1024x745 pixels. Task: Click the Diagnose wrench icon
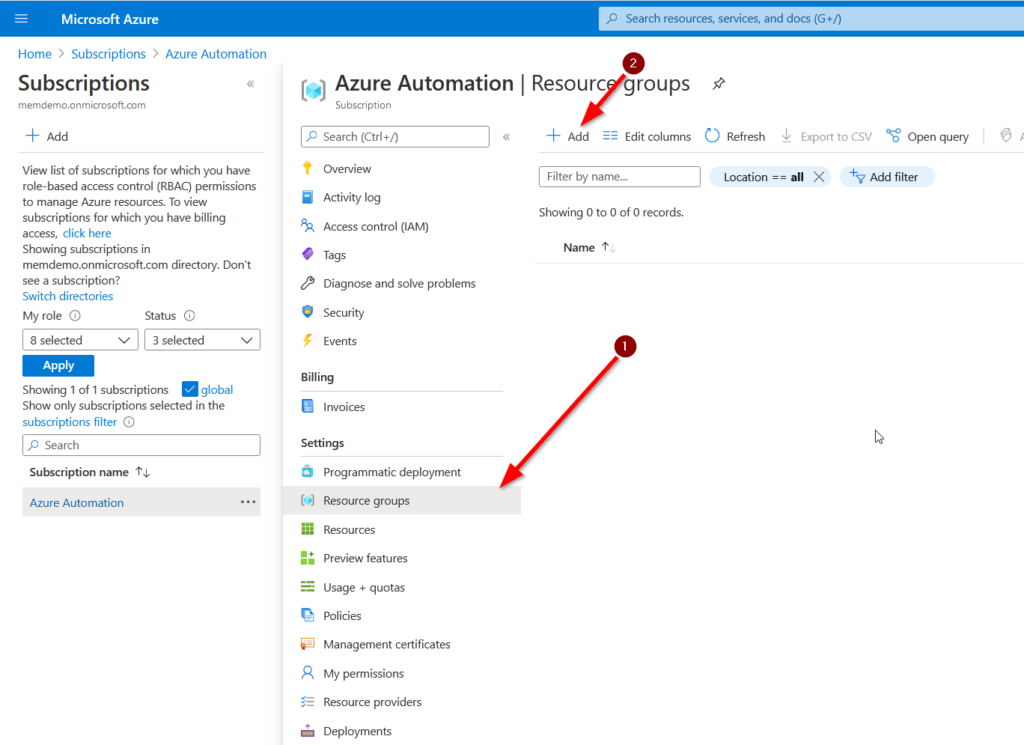(x=308, y=283)
